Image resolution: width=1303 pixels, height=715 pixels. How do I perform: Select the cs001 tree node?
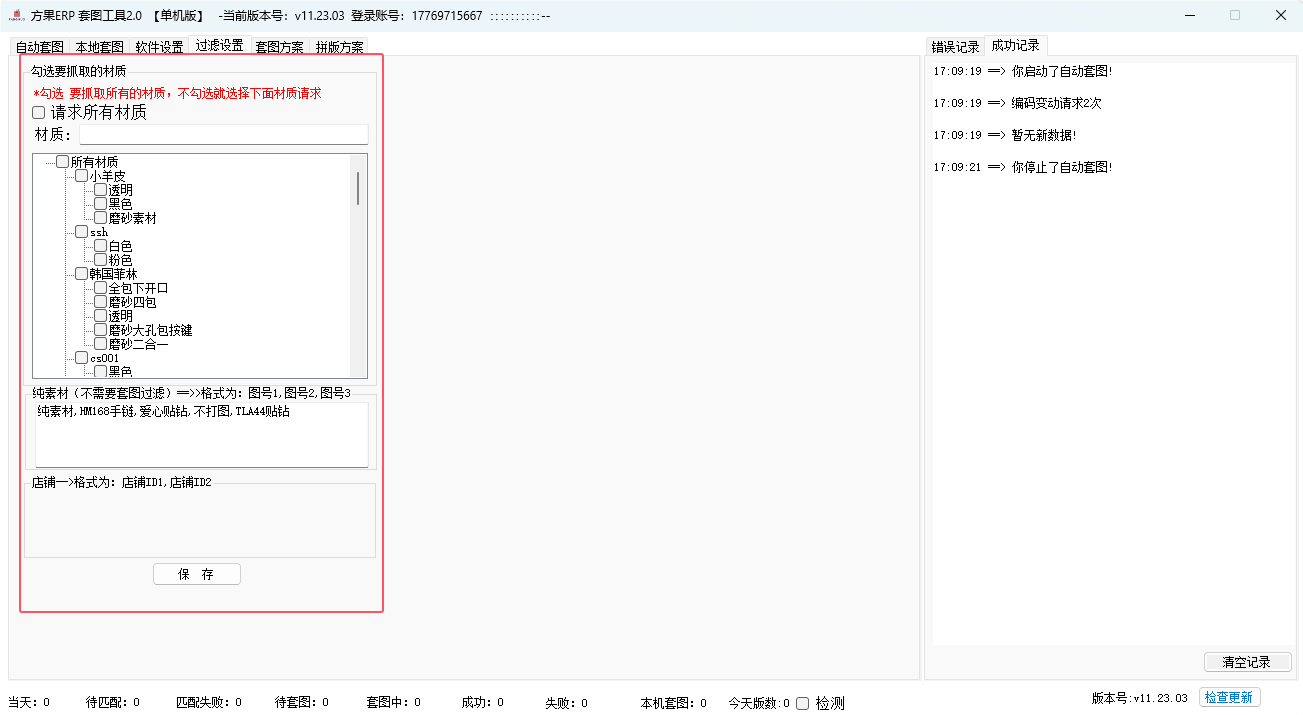click(104, 358)
